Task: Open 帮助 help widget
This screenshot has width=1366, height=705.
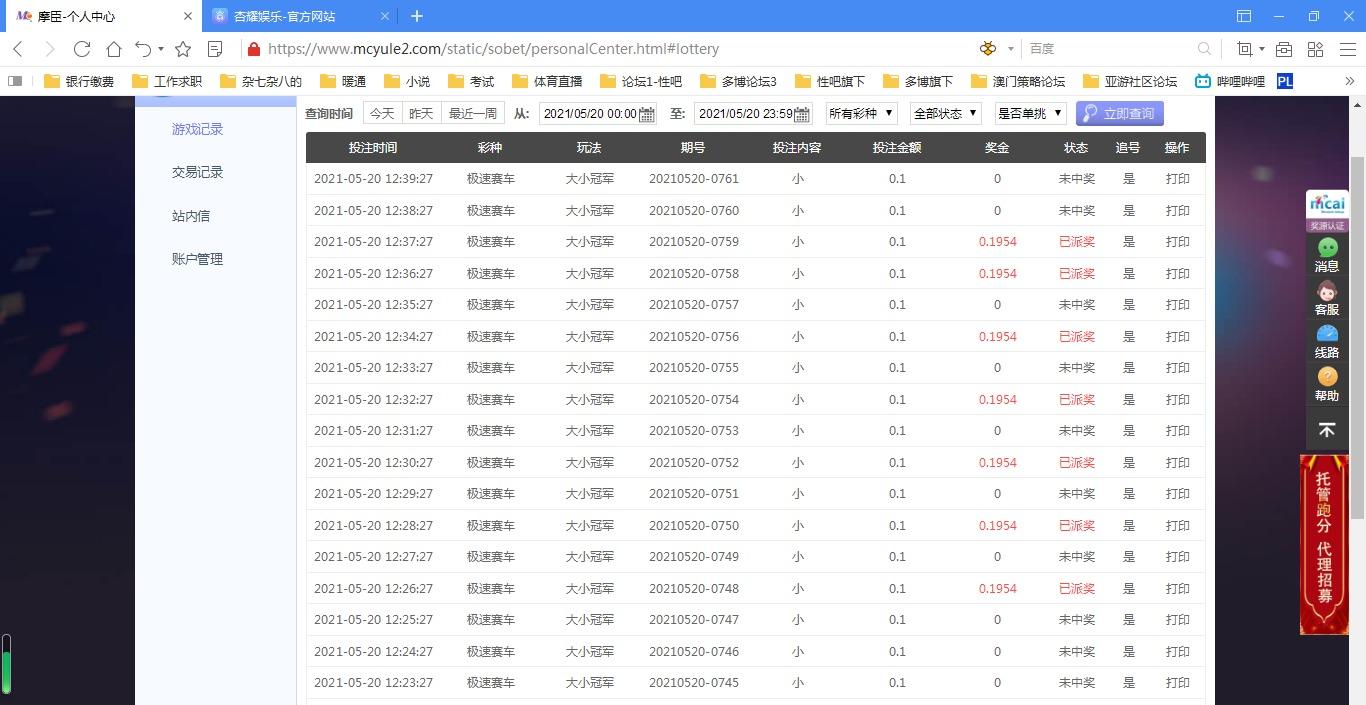Action: (x=1327, y=385)
